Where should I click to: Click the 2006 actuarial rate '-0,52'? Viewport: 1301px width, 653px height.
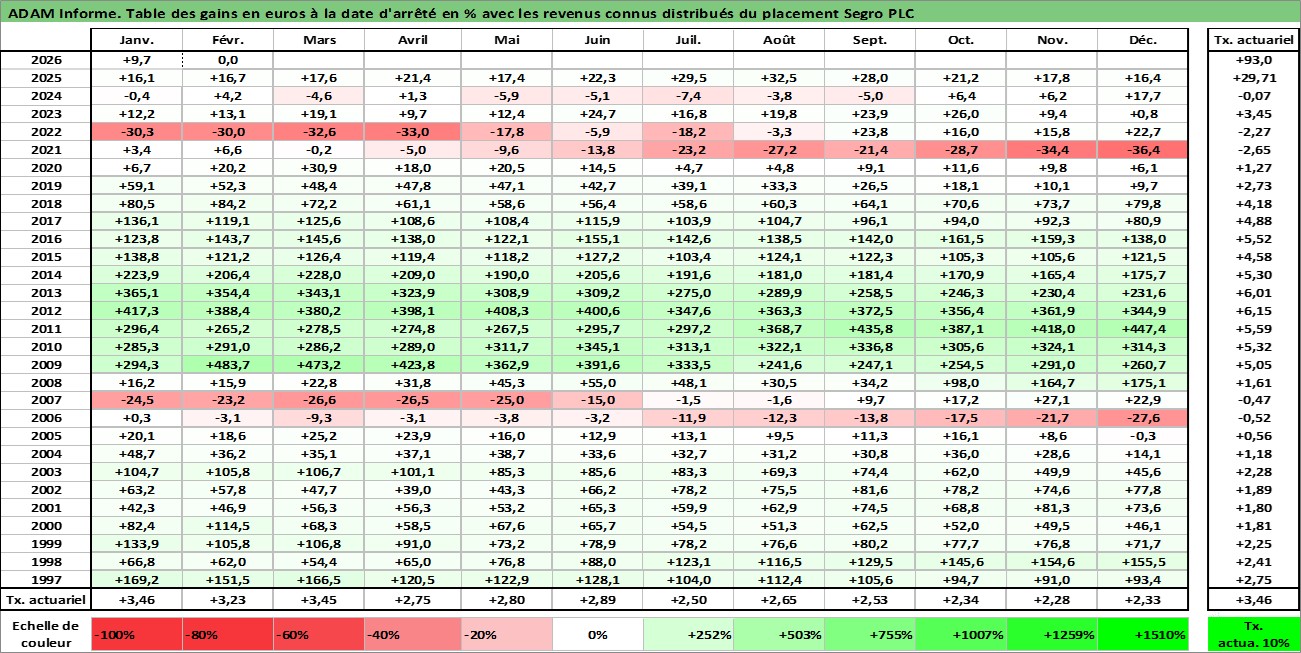coord(1253,418)
